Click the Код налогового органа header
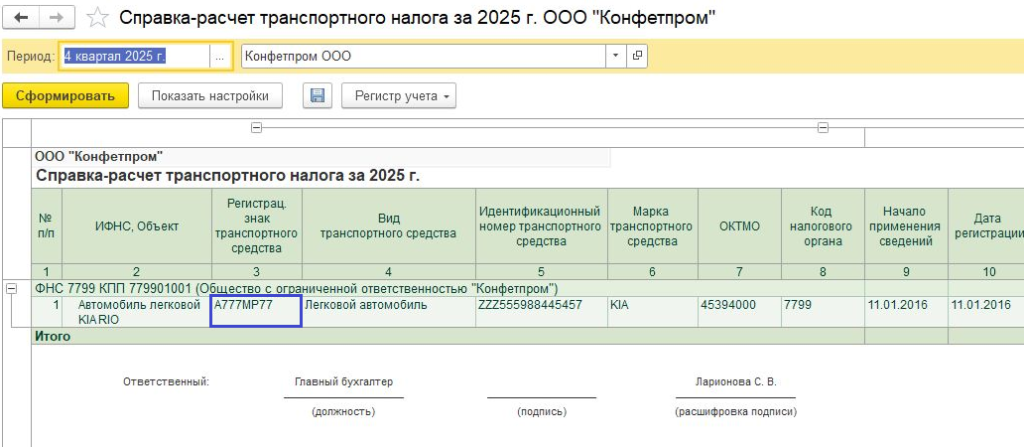 823,226
